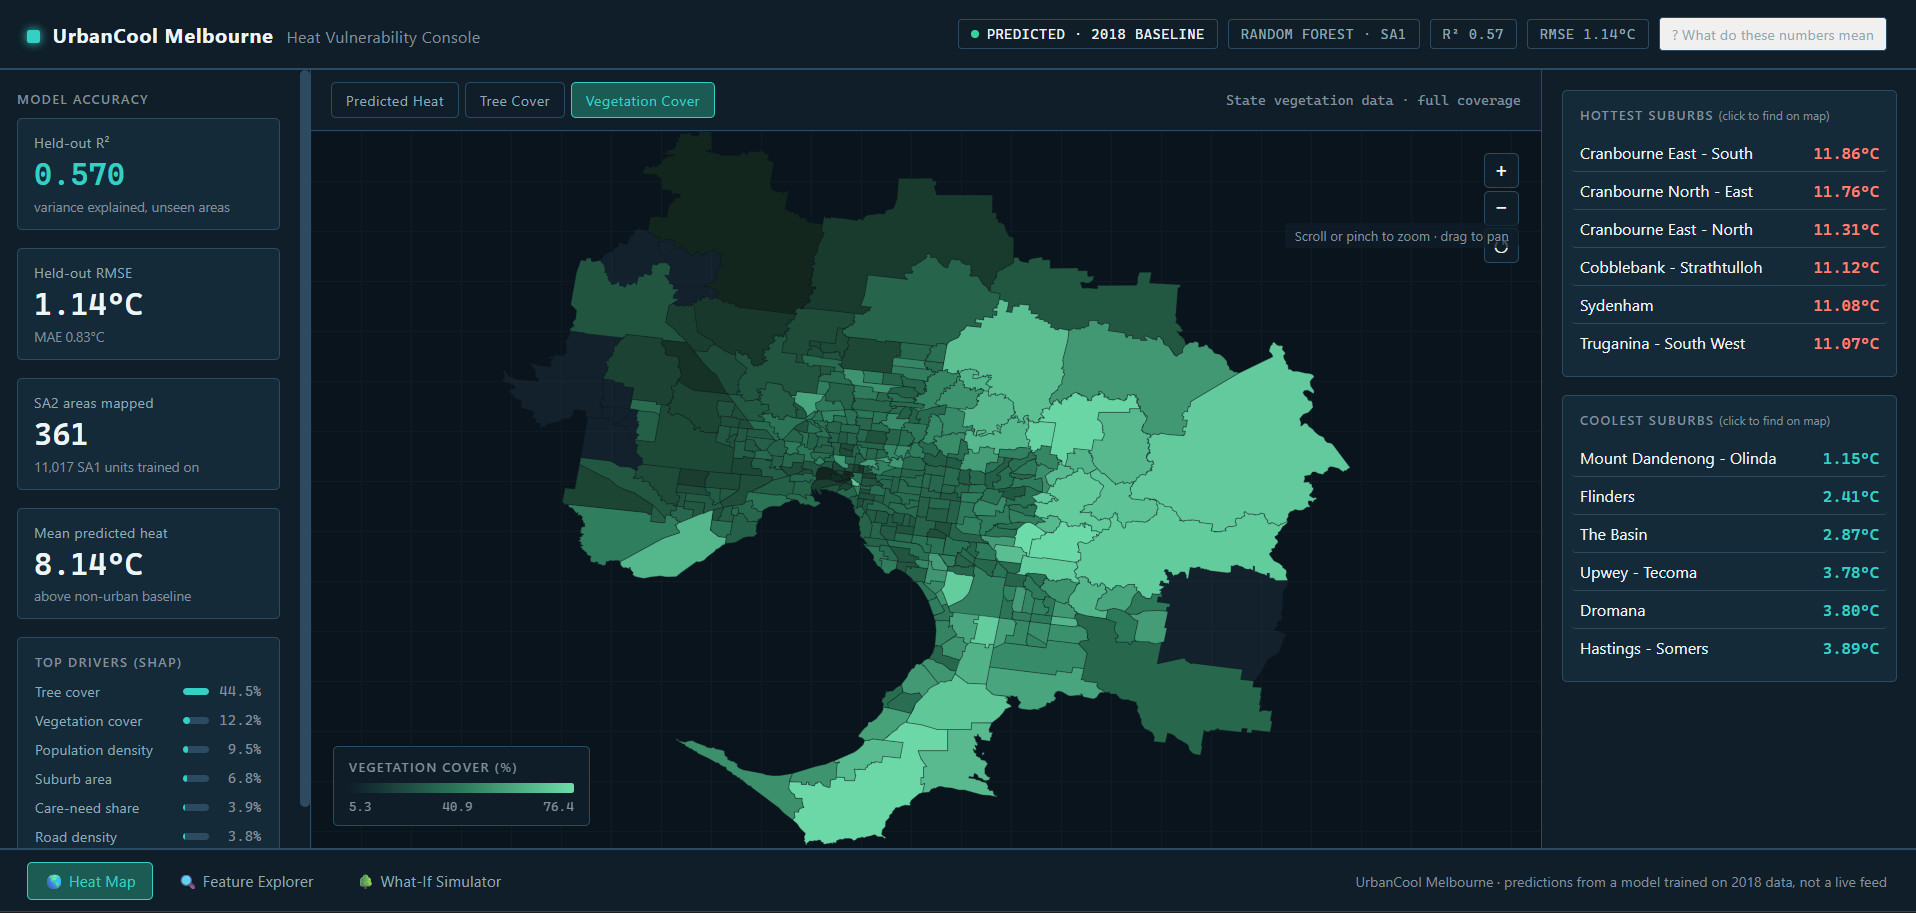The height and width of the screenshot is (913, 1916).
Task: Click the SA2 areas mapped 361 card
Action: pyautogui.click(x=148, y=434)
